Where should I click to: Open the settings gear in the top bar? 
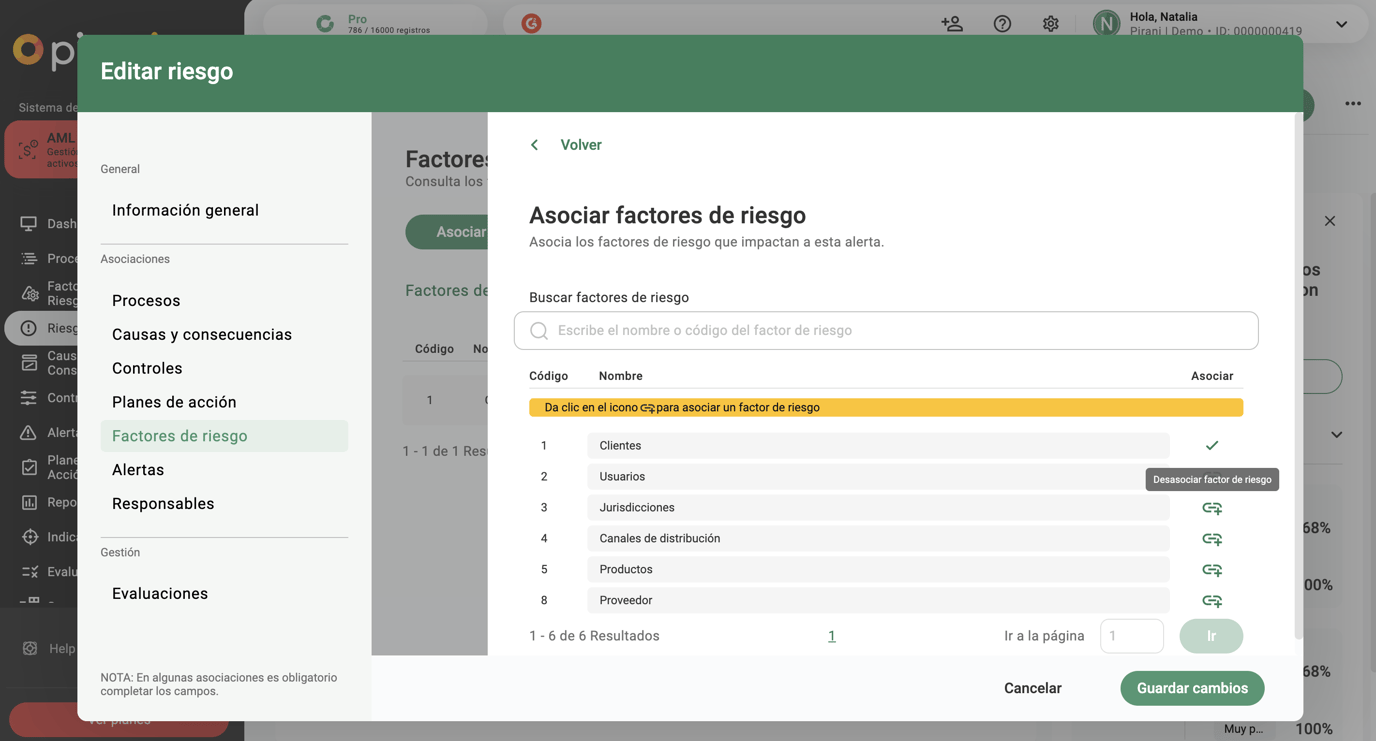pos(1050,23)
